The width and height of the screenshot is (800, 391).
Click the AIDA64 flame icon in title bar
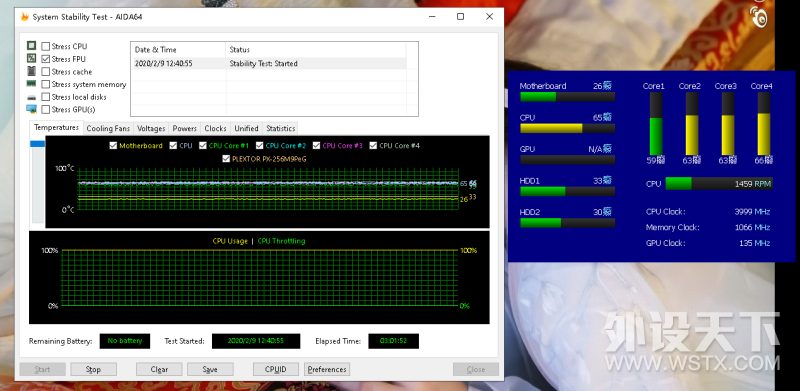[24, 17]
